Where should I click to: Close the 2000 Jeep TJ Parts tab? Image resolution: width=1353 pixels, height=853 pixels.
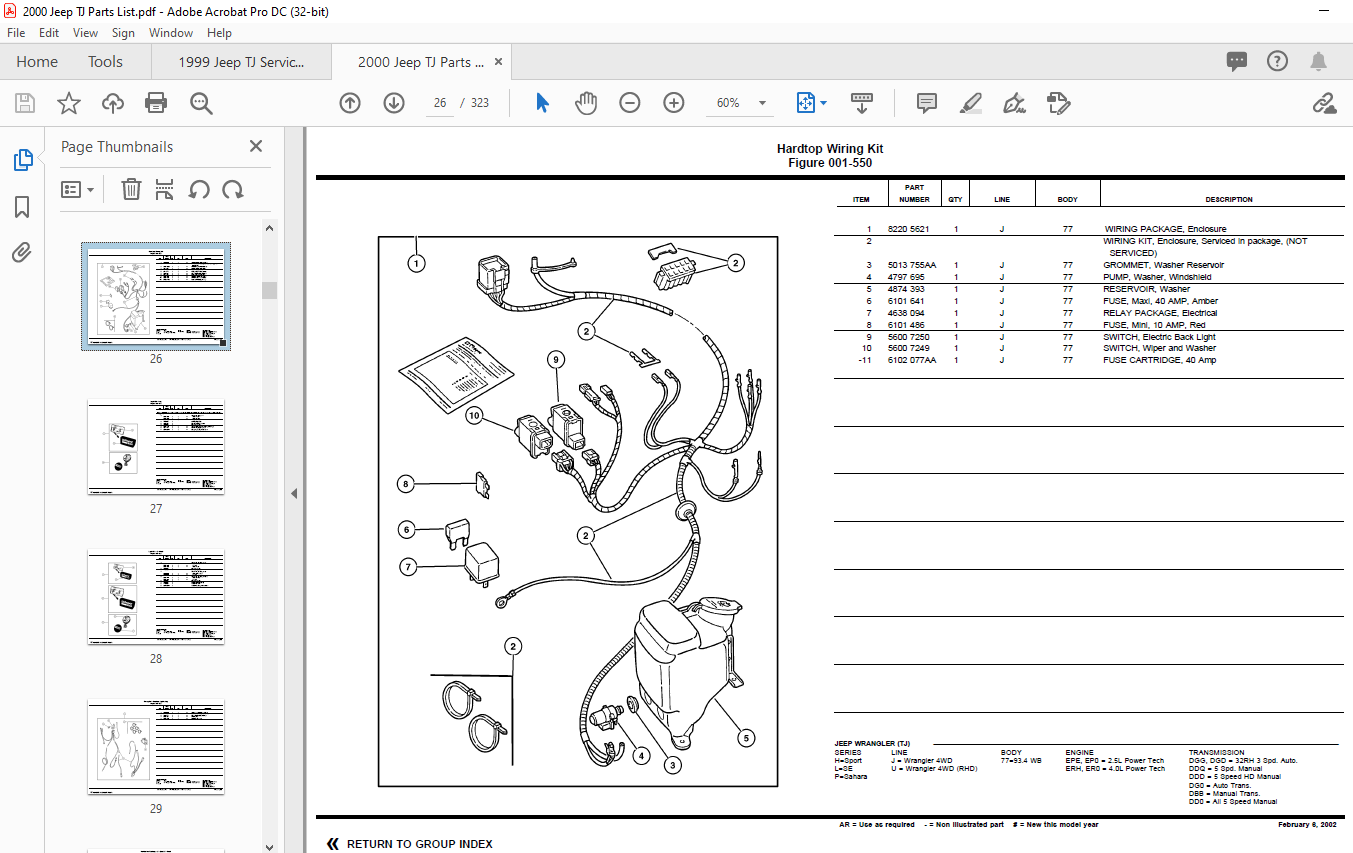coord(498,62)
